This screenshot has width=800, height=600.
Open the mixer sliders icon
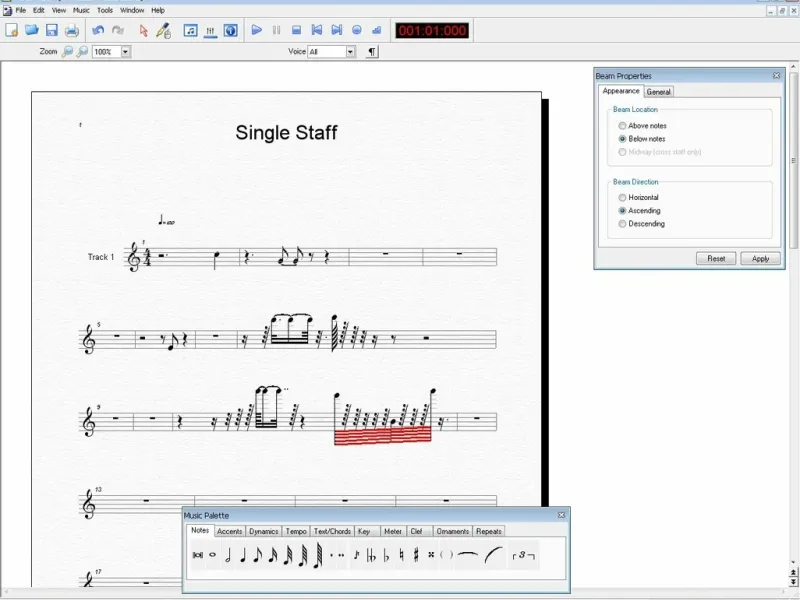[210, 31]
